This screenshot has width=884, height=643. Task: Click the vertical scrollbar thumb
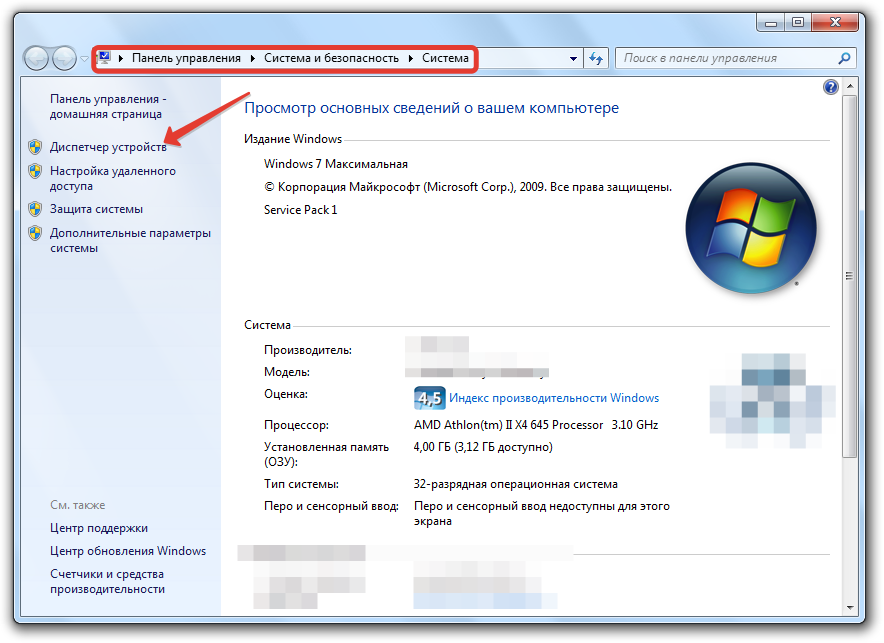[850, 276]
